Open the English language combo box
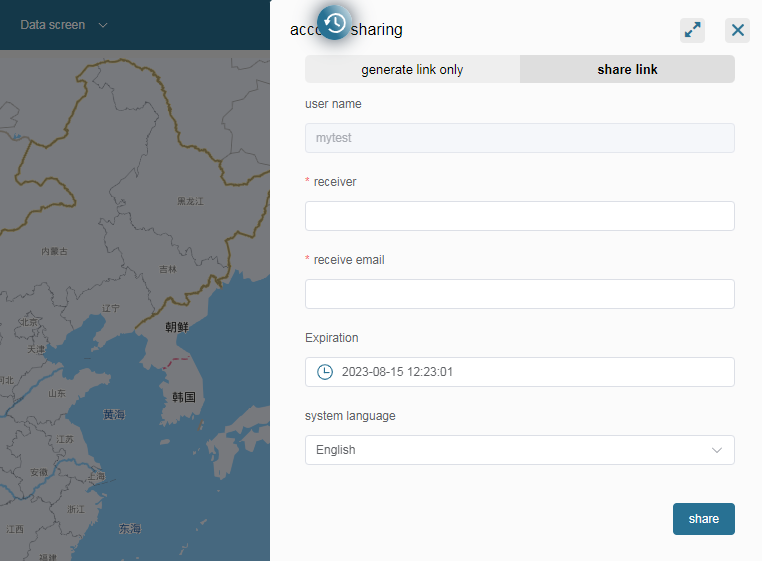Screen dimensions: 762x561 (x=519, y=450)
